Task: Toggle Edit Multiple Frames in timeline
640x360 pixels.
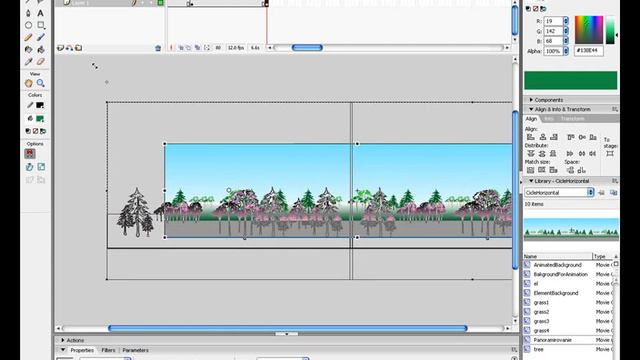Action: [x=198, y=48]
